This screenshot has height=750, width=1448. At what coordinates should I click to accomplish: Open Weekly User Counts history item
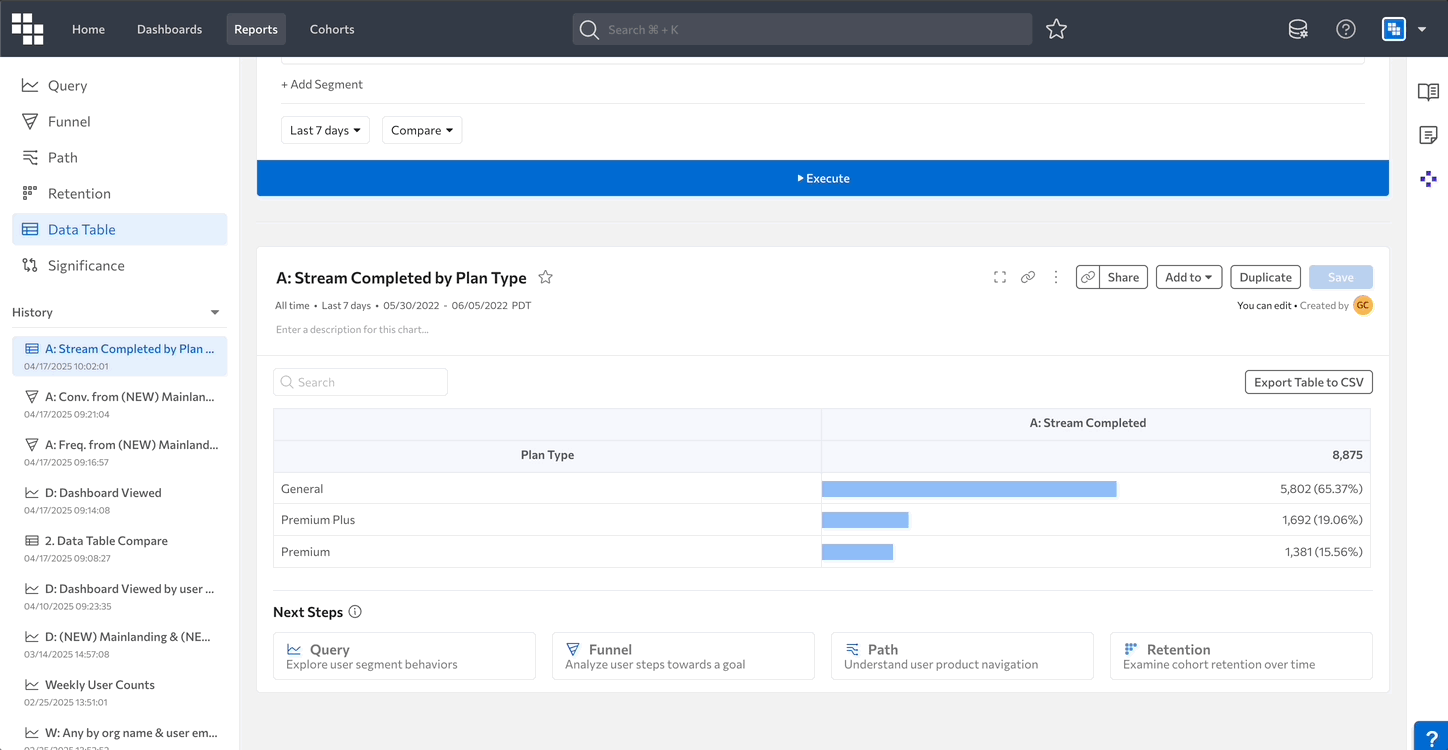pos(119,692)
